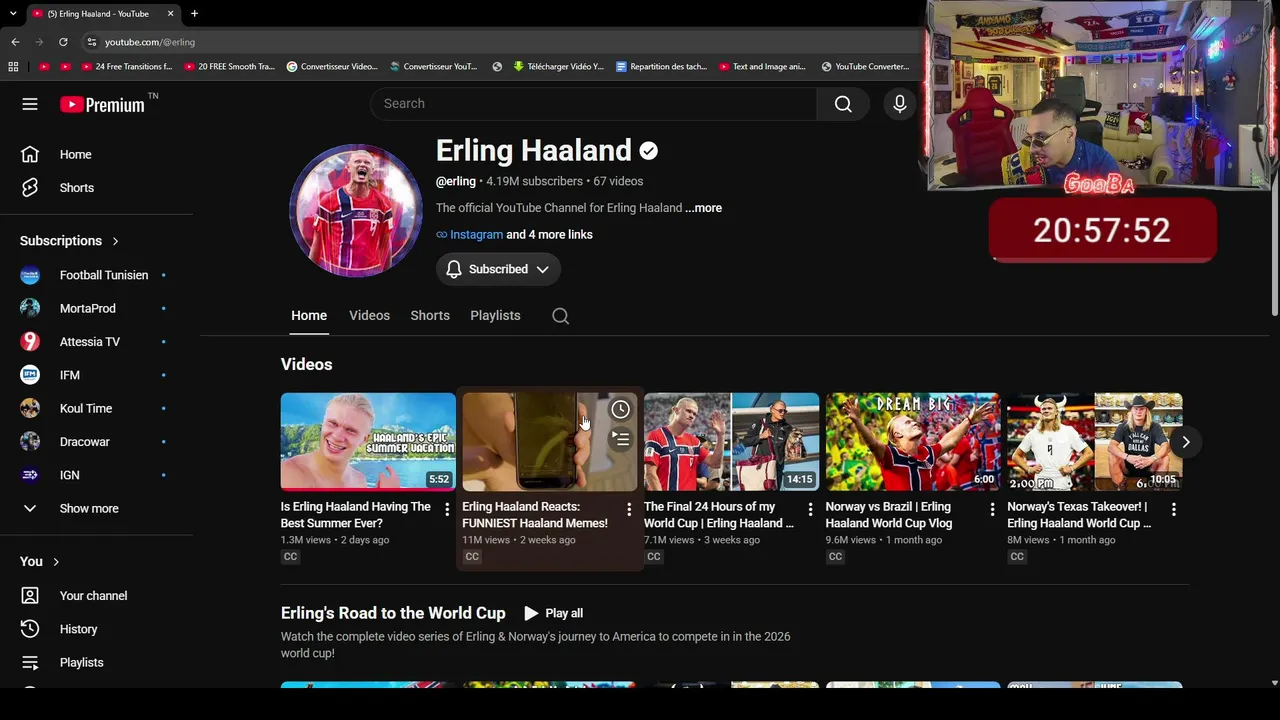Expand the channel description with ...more
This screenshot has height=720, width=1280.
(x=704, y=208)
